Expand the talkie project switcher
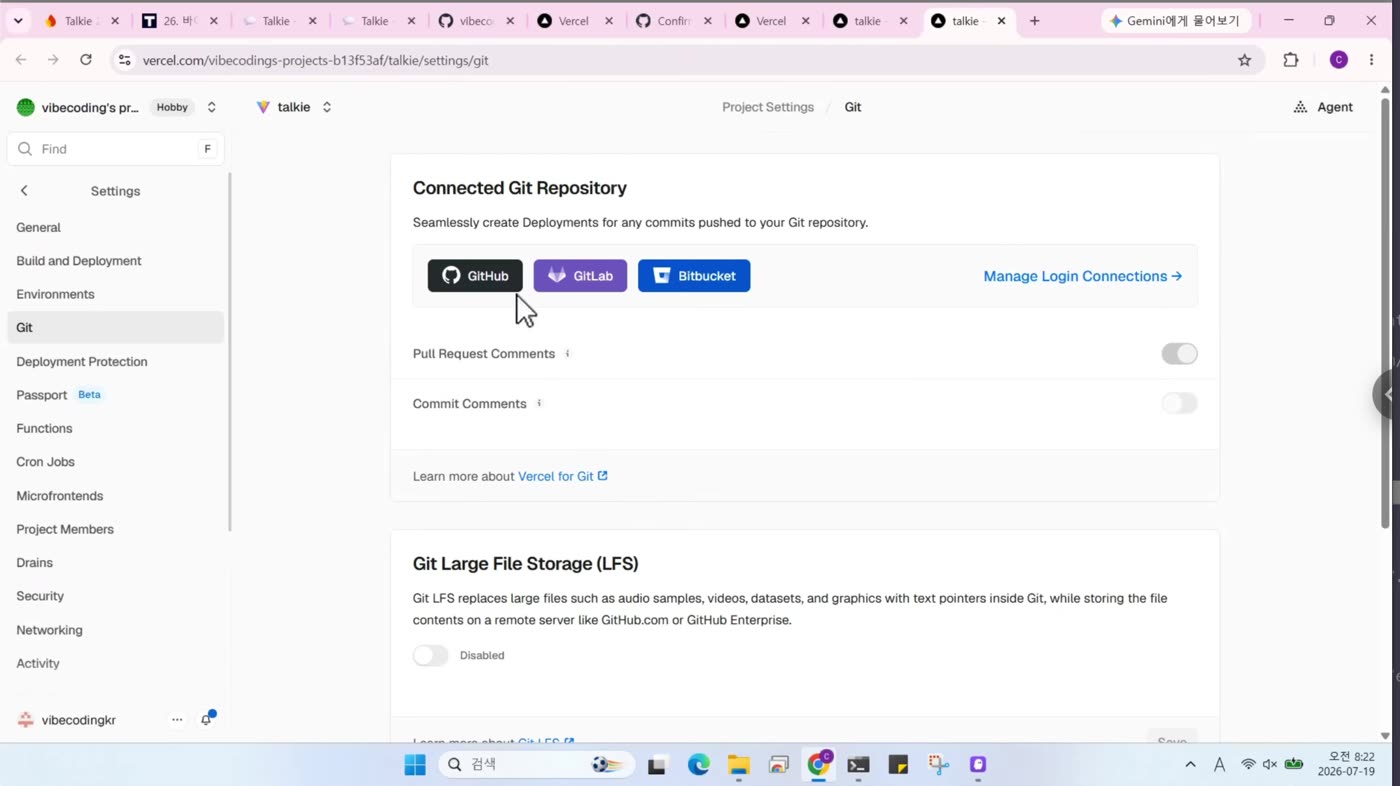 pos(326,107)
